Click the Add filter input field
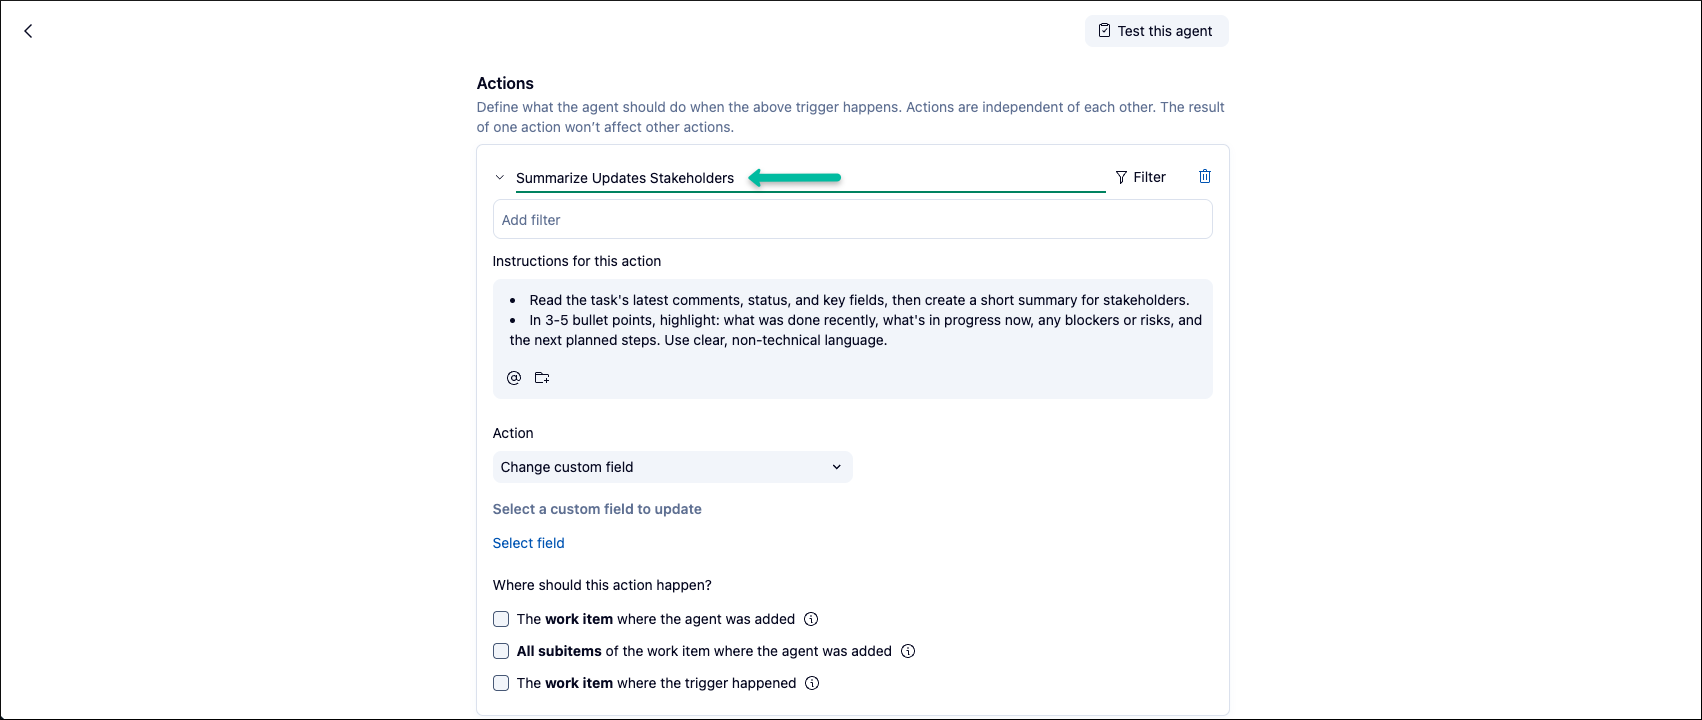Screen dimensions: 1702x720 [x=852, y=220]
